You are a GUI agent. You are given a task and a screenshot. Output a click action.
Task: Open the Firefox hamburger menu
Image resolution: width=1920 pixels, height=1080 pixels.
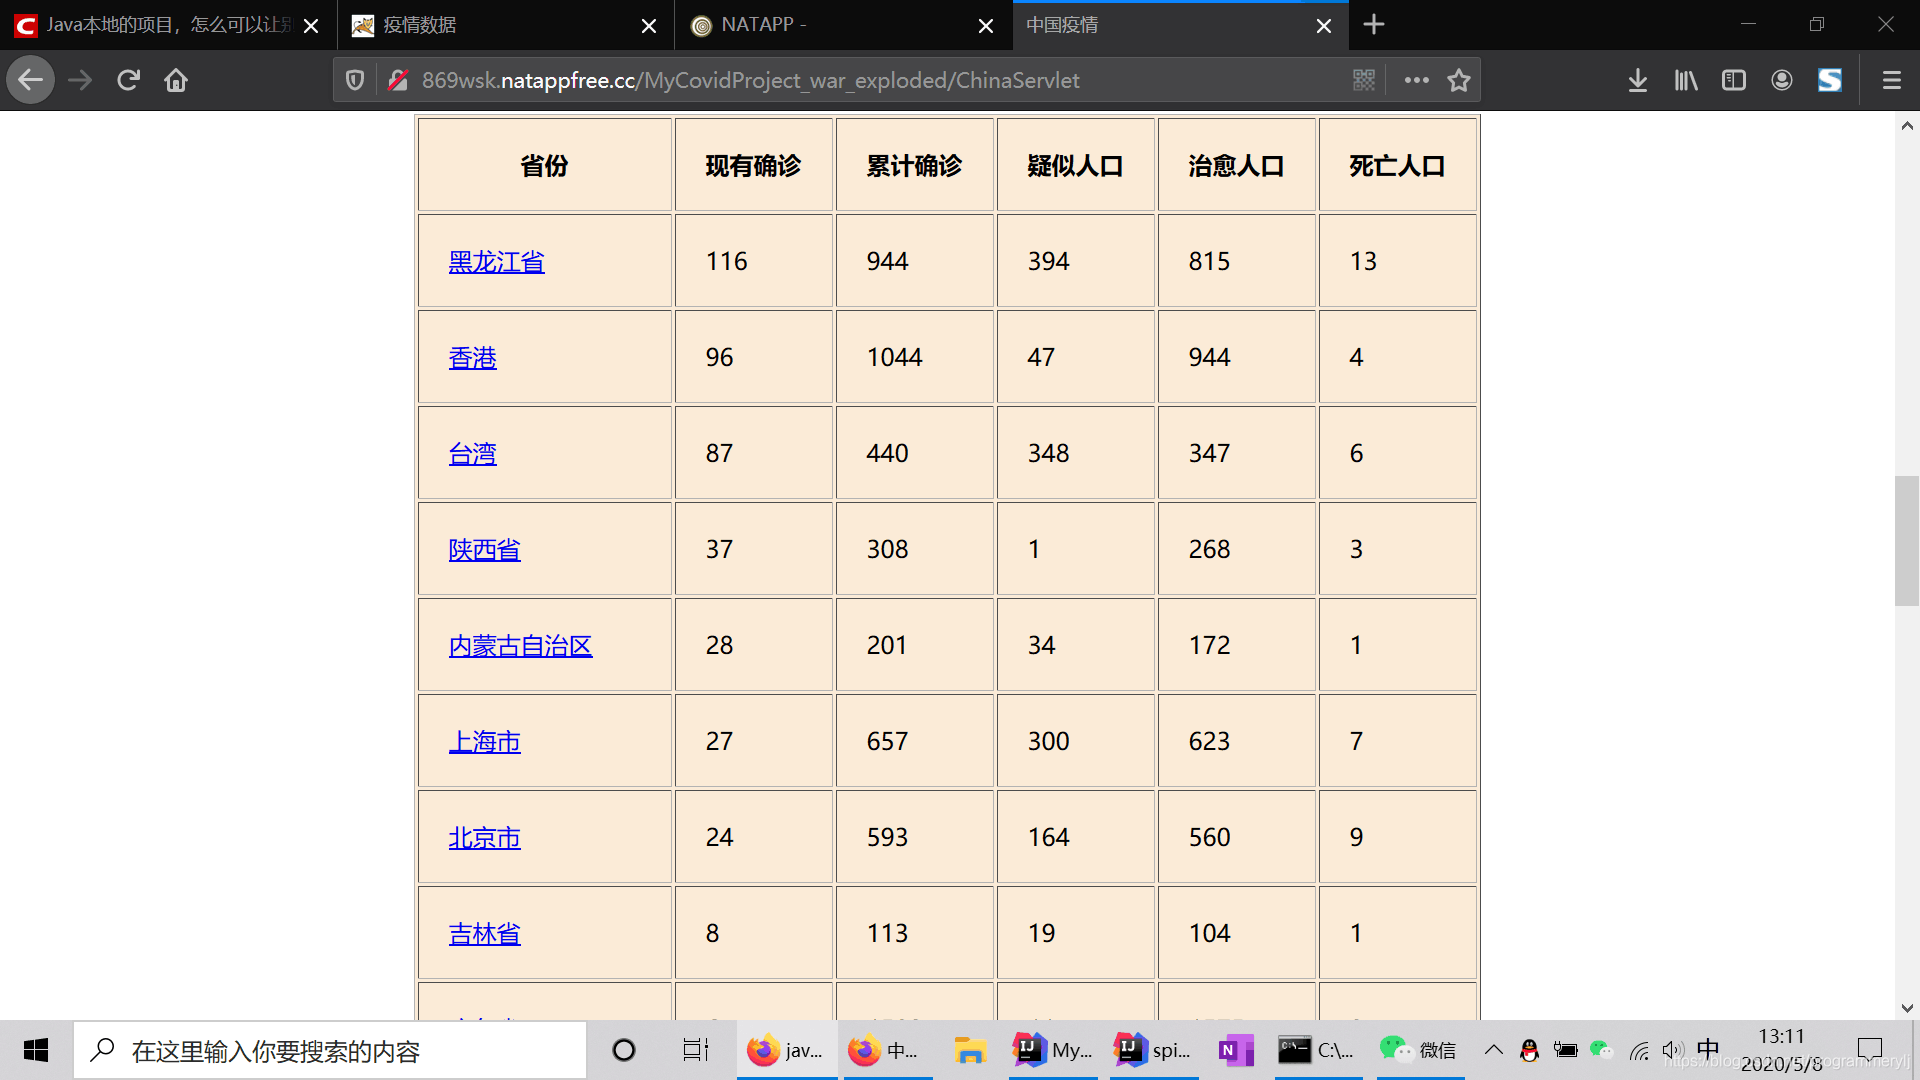tap(1891, 80)
